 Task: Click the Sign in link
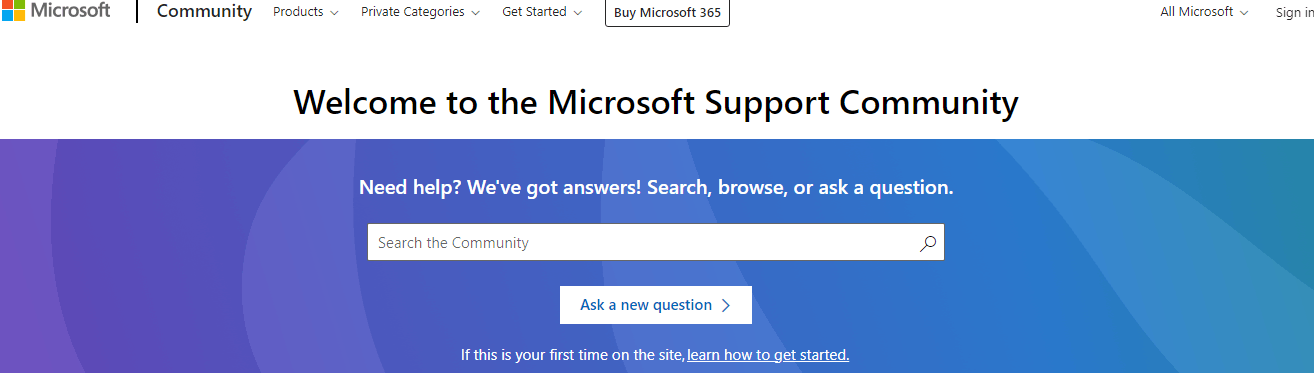click(x=1295, y=13)
